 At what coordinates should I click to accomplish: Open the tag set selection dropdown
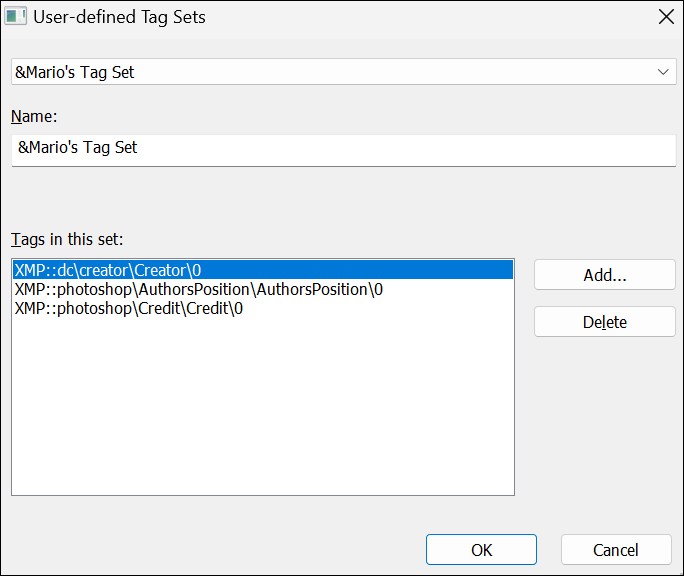pos(344,72)
